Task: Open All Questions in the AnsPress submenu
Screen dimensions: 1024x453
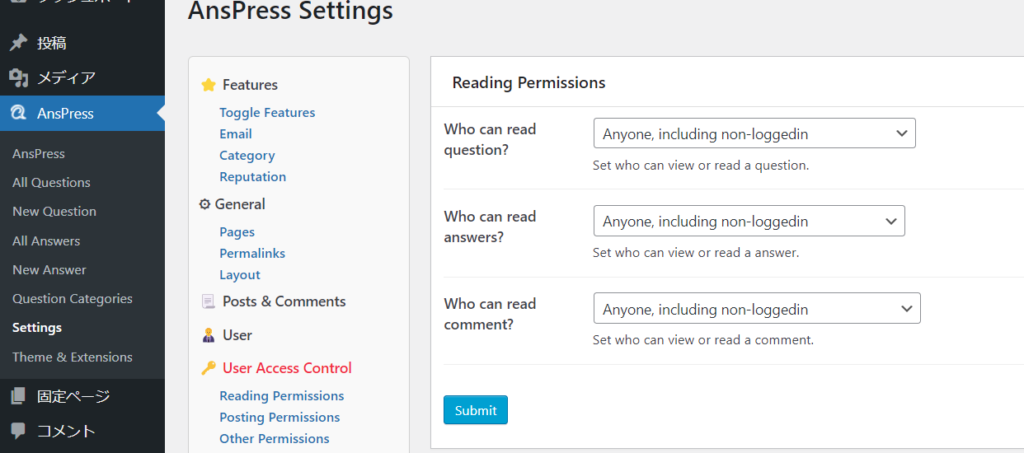Action: click(51, 183)
